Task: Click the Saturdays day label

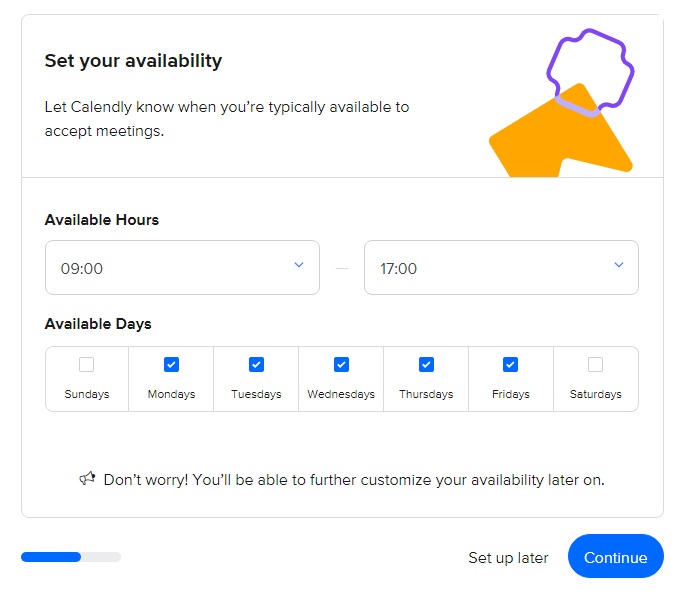Action: pos(595,394)
